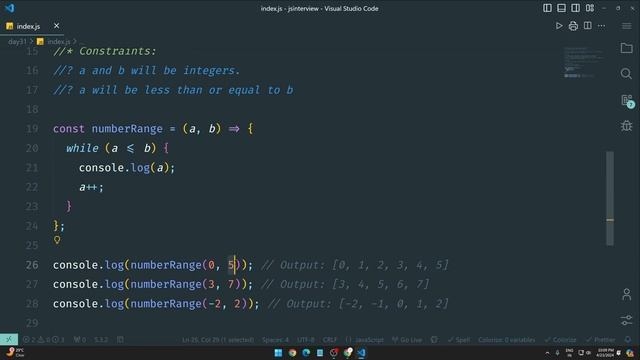Run the code with the play icon

(559, 26)
